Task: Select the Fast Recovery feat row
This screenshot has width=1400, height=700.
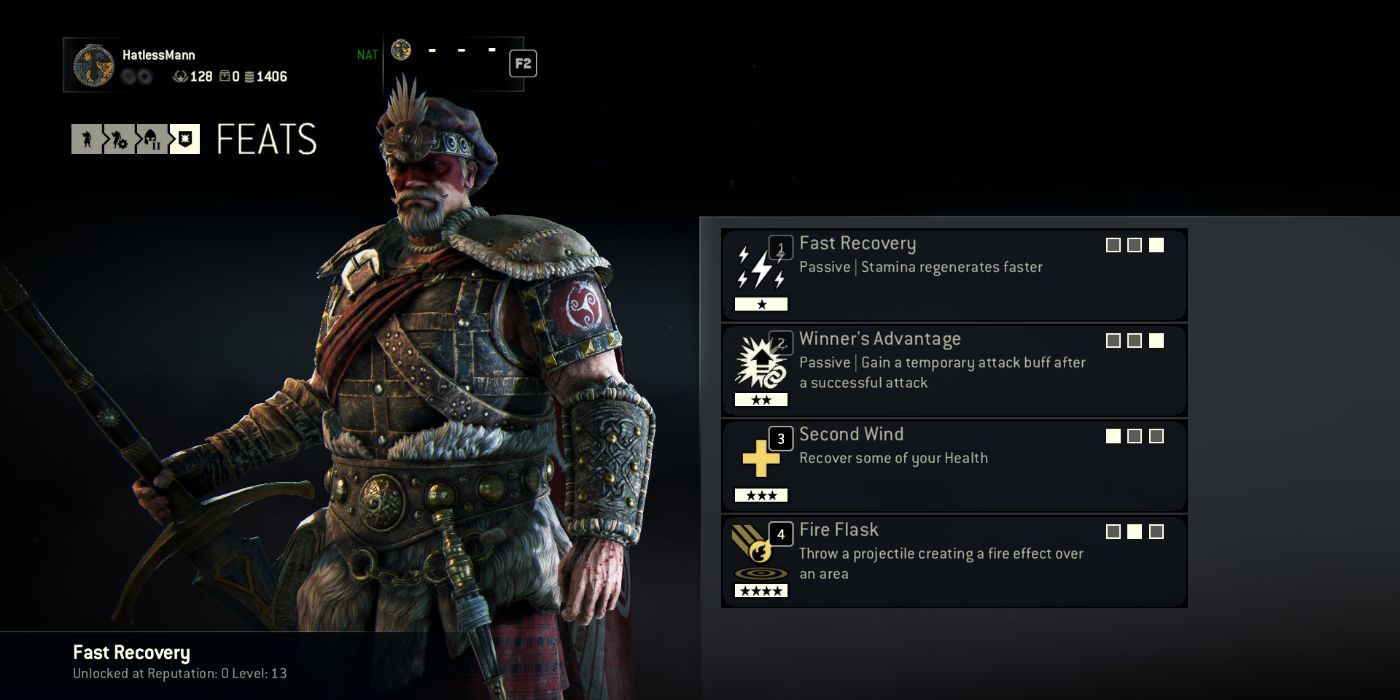Action: 954,275
